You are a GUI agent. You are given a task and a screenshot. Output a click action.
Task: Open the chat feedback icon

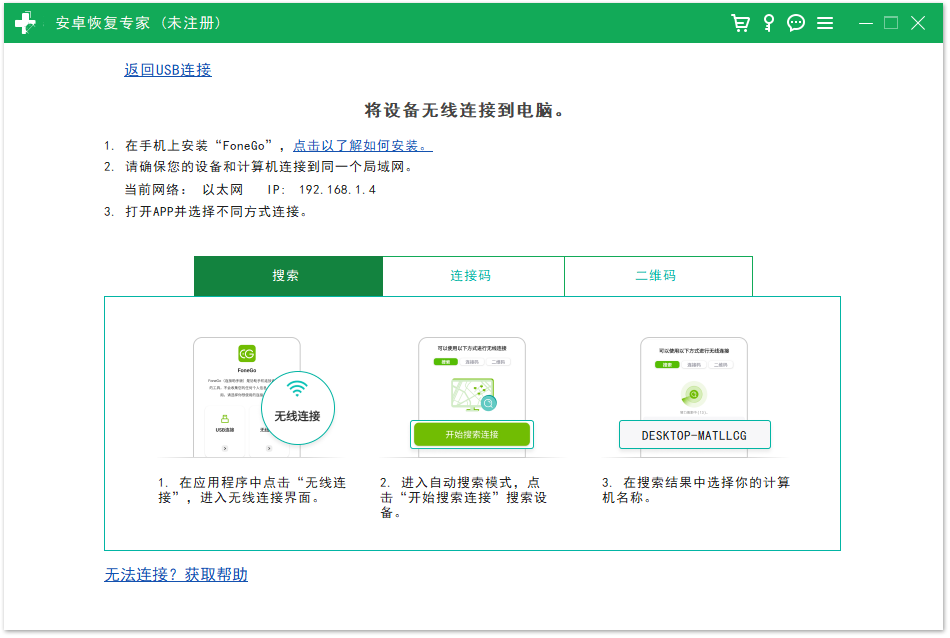coord(796,23)
